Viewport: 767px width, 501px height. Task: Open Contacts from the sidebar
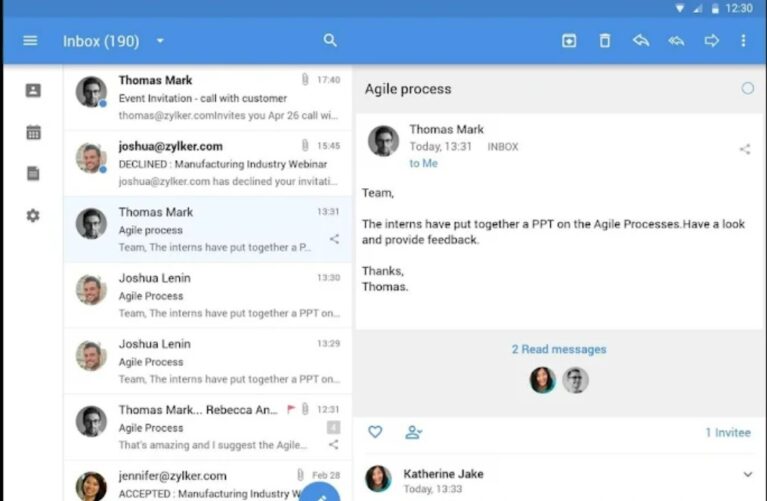[x=33, y=91]
